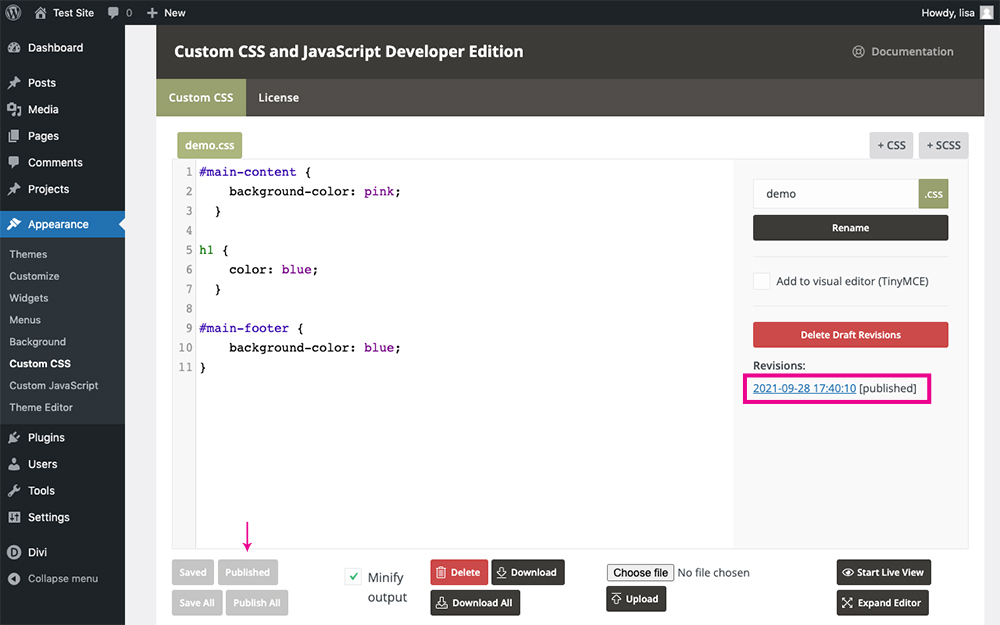Add a new file with + CSS
This screenshot has height=625, width=1000.
coord(891,145)
